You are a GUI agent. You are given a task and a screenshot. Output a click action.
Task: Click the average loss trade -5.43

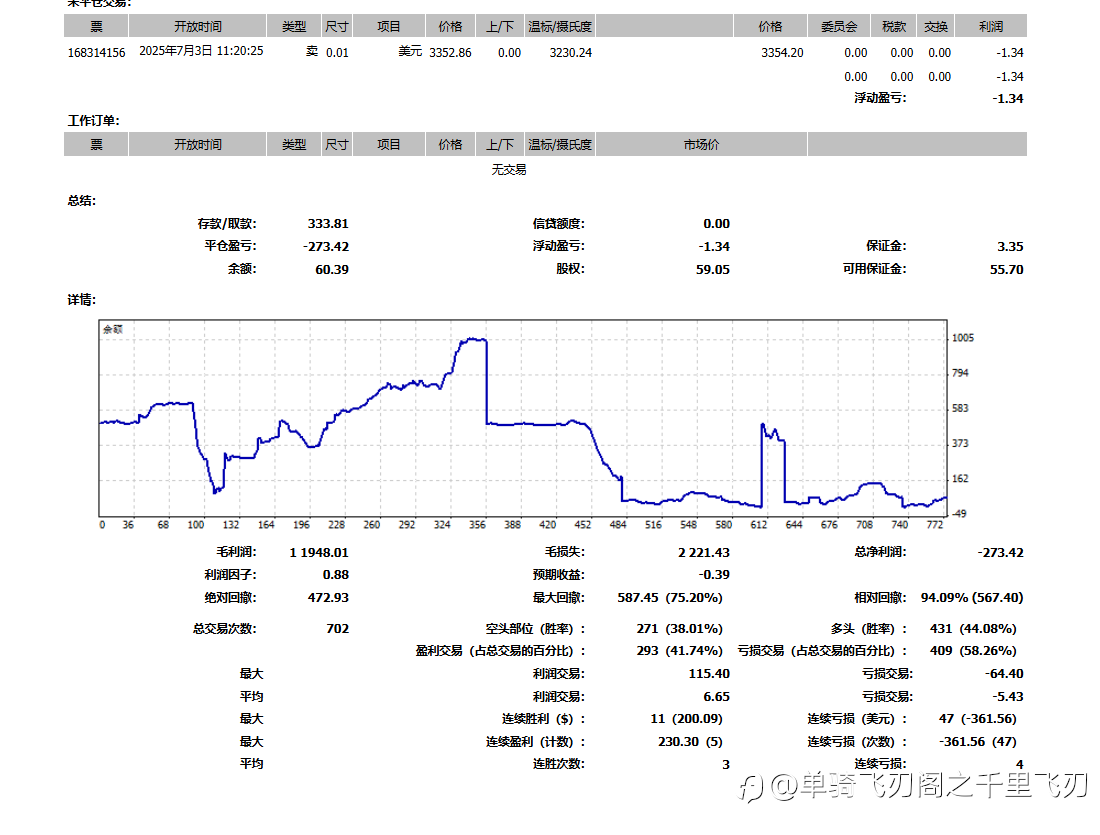[x=1007, y=697]
